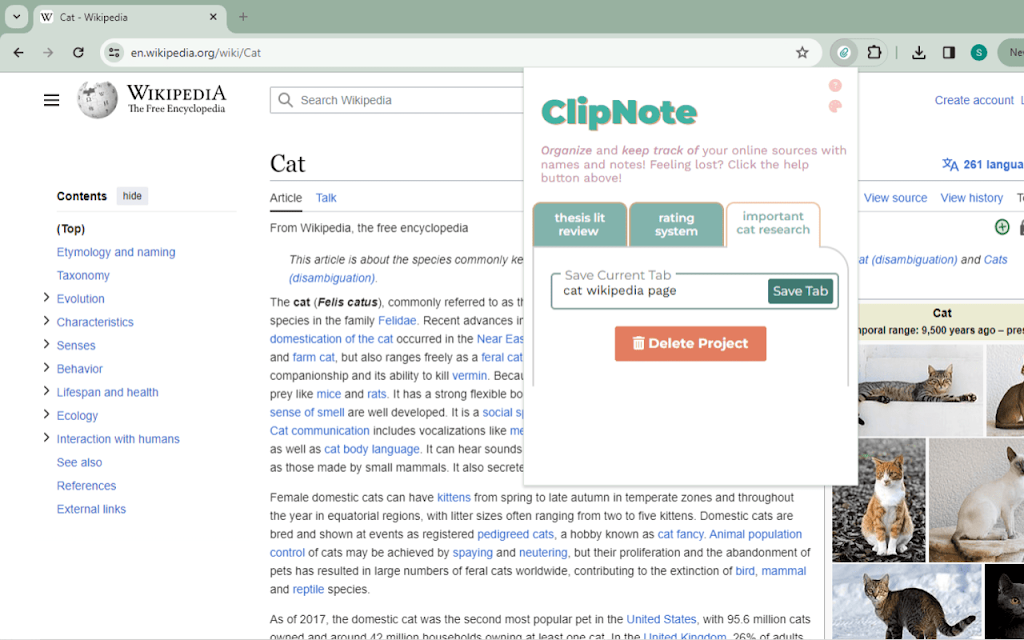The height and width of the screenshot is (640, 1024).
Task: Go to Taxonomy section
Action: click(83, 276)
